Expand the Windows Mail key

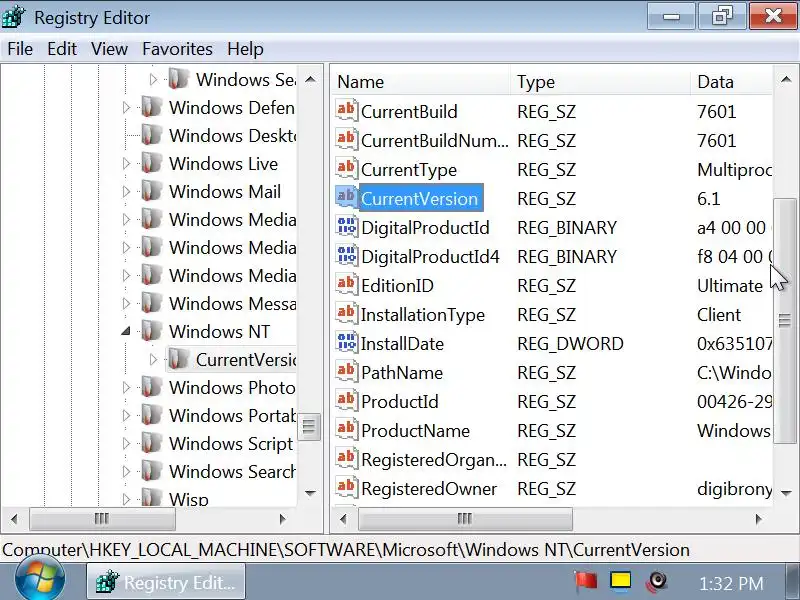tap(126, 192)
